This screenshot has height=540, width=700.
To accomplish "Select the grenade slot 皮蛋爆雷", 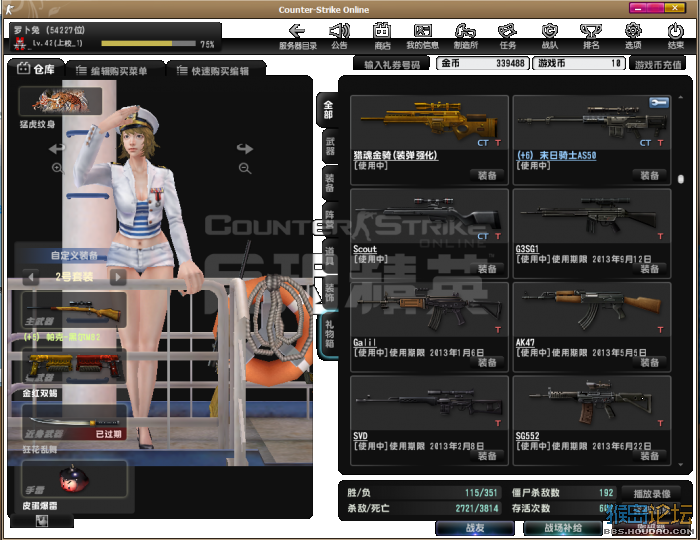I will 74,480.
